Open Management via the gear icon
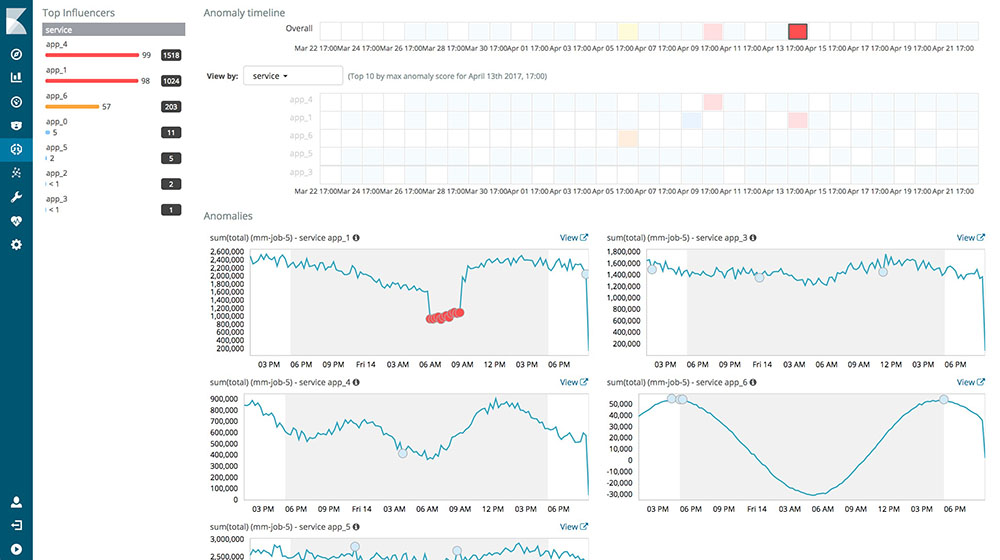The width and height of the screenshot is (1000, 560). (x=16, y=245)
